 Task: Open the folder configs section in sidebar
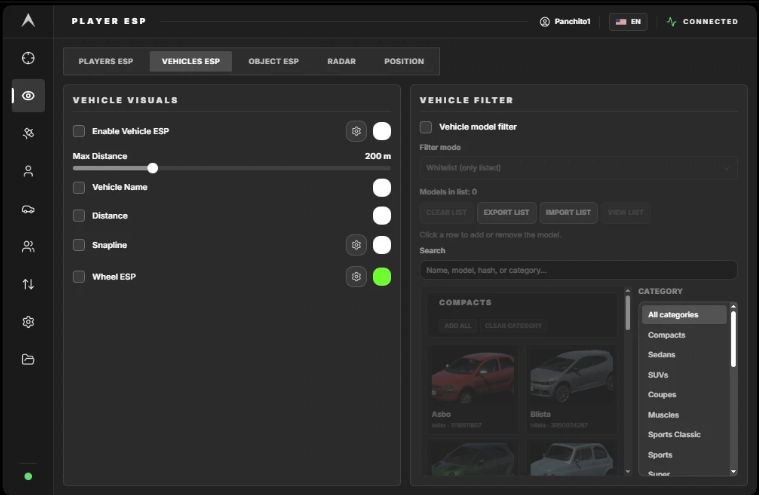tap(28, 360)
